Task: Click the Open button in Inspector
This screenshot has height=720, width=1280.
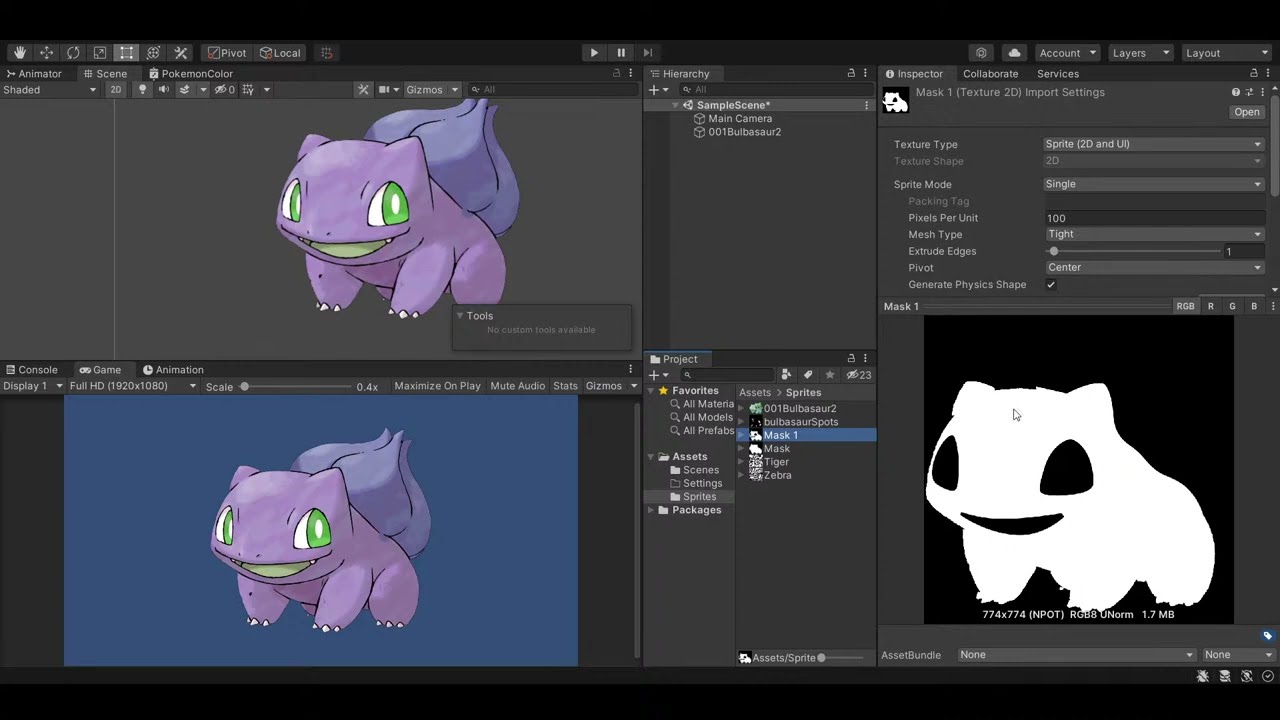Action: (x=1247, y=112)
